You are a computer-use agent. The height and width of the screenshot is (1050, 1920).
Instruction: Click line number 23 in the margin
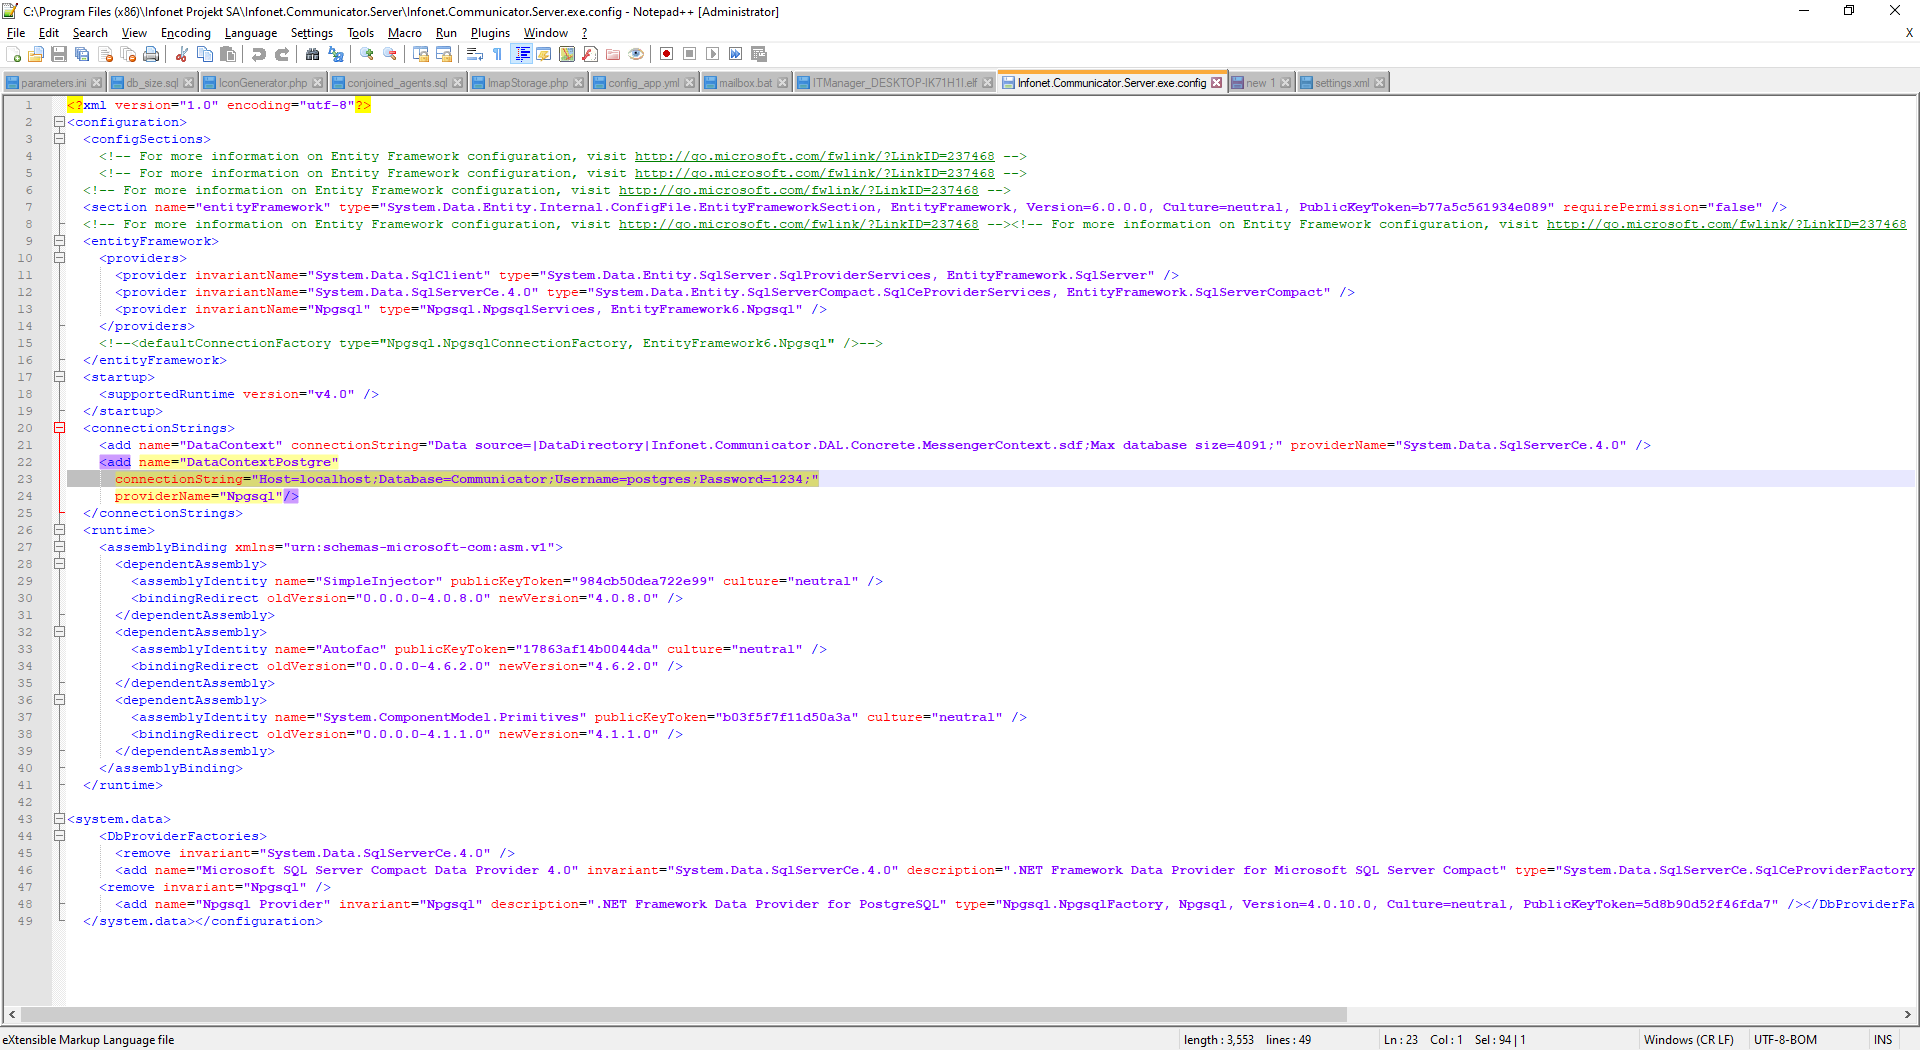(25, 479)
